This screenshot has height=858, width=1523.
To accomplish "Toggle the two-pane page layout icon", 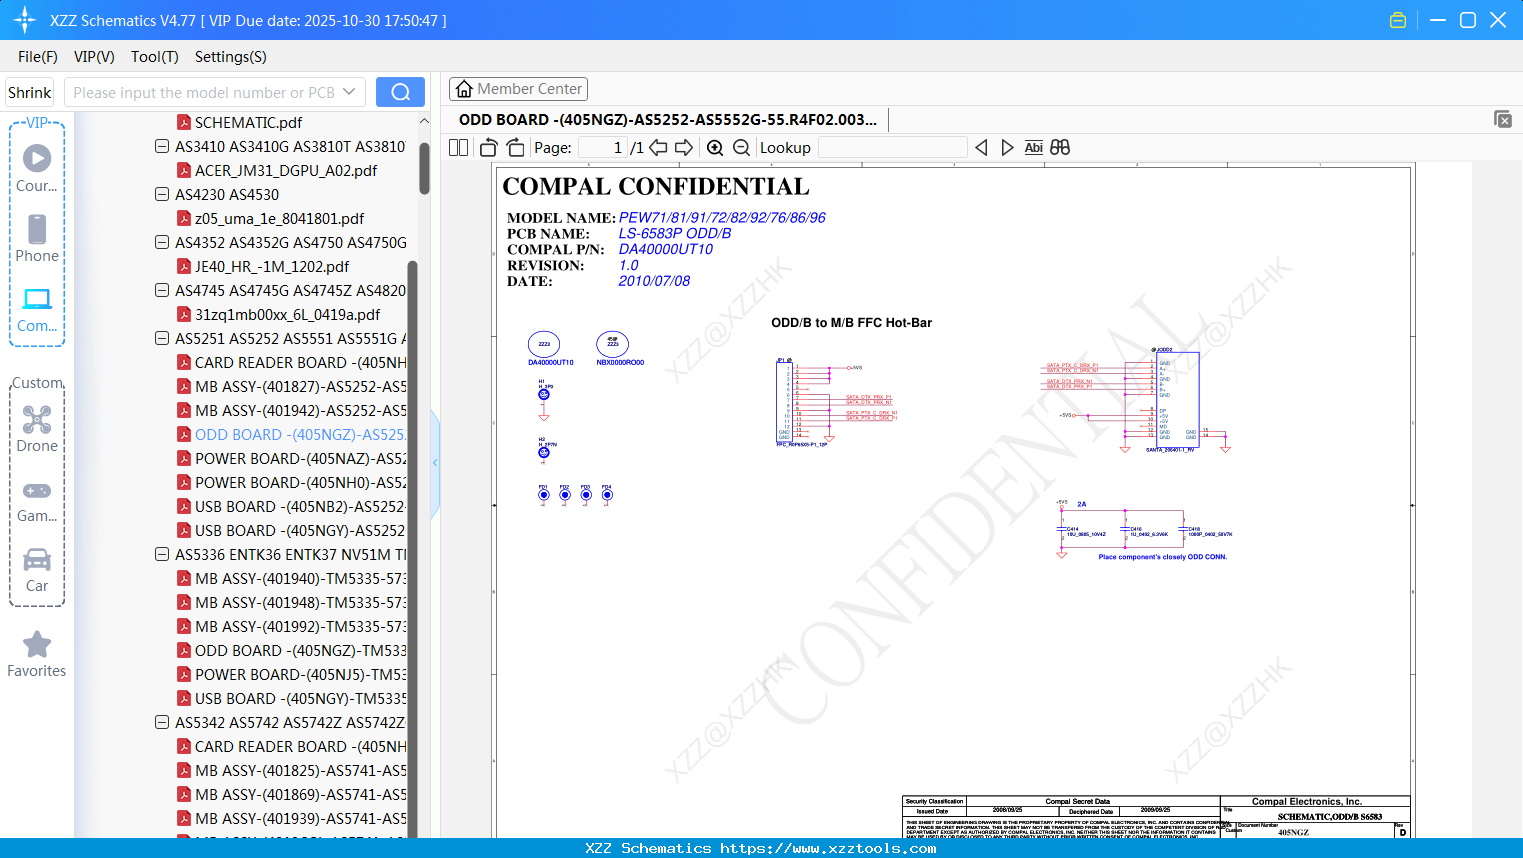I will tap(459, 147).
